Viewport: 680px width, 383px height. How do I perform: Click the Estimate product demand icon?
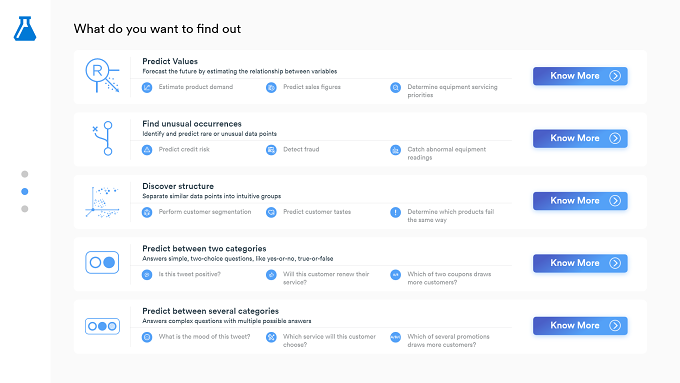[x=147, y=87]
